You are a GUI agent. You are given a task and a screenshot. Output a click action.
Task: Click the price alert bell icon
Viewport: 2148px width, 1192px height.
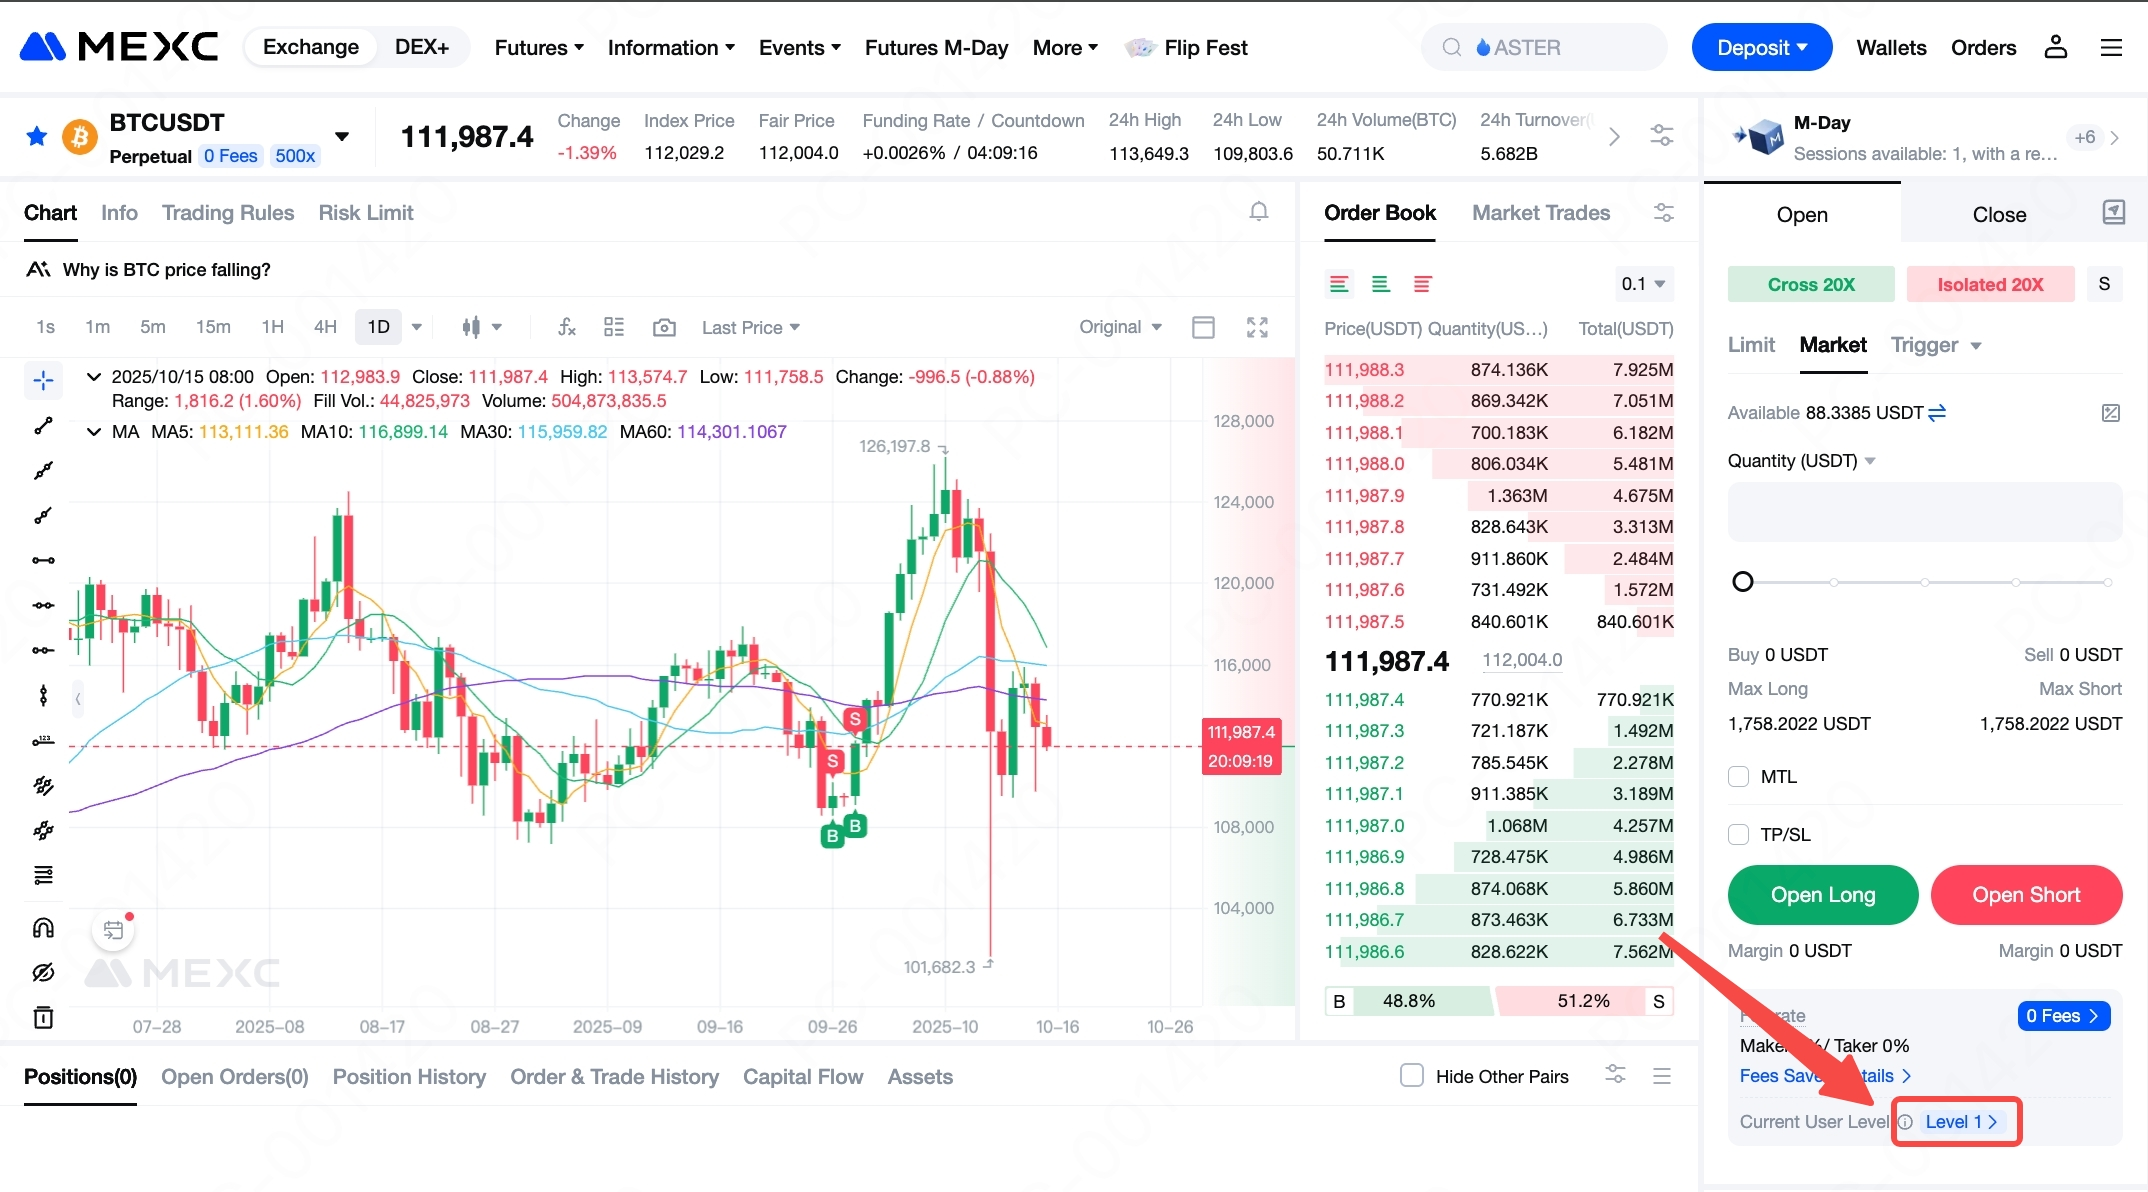point(1259,212)
